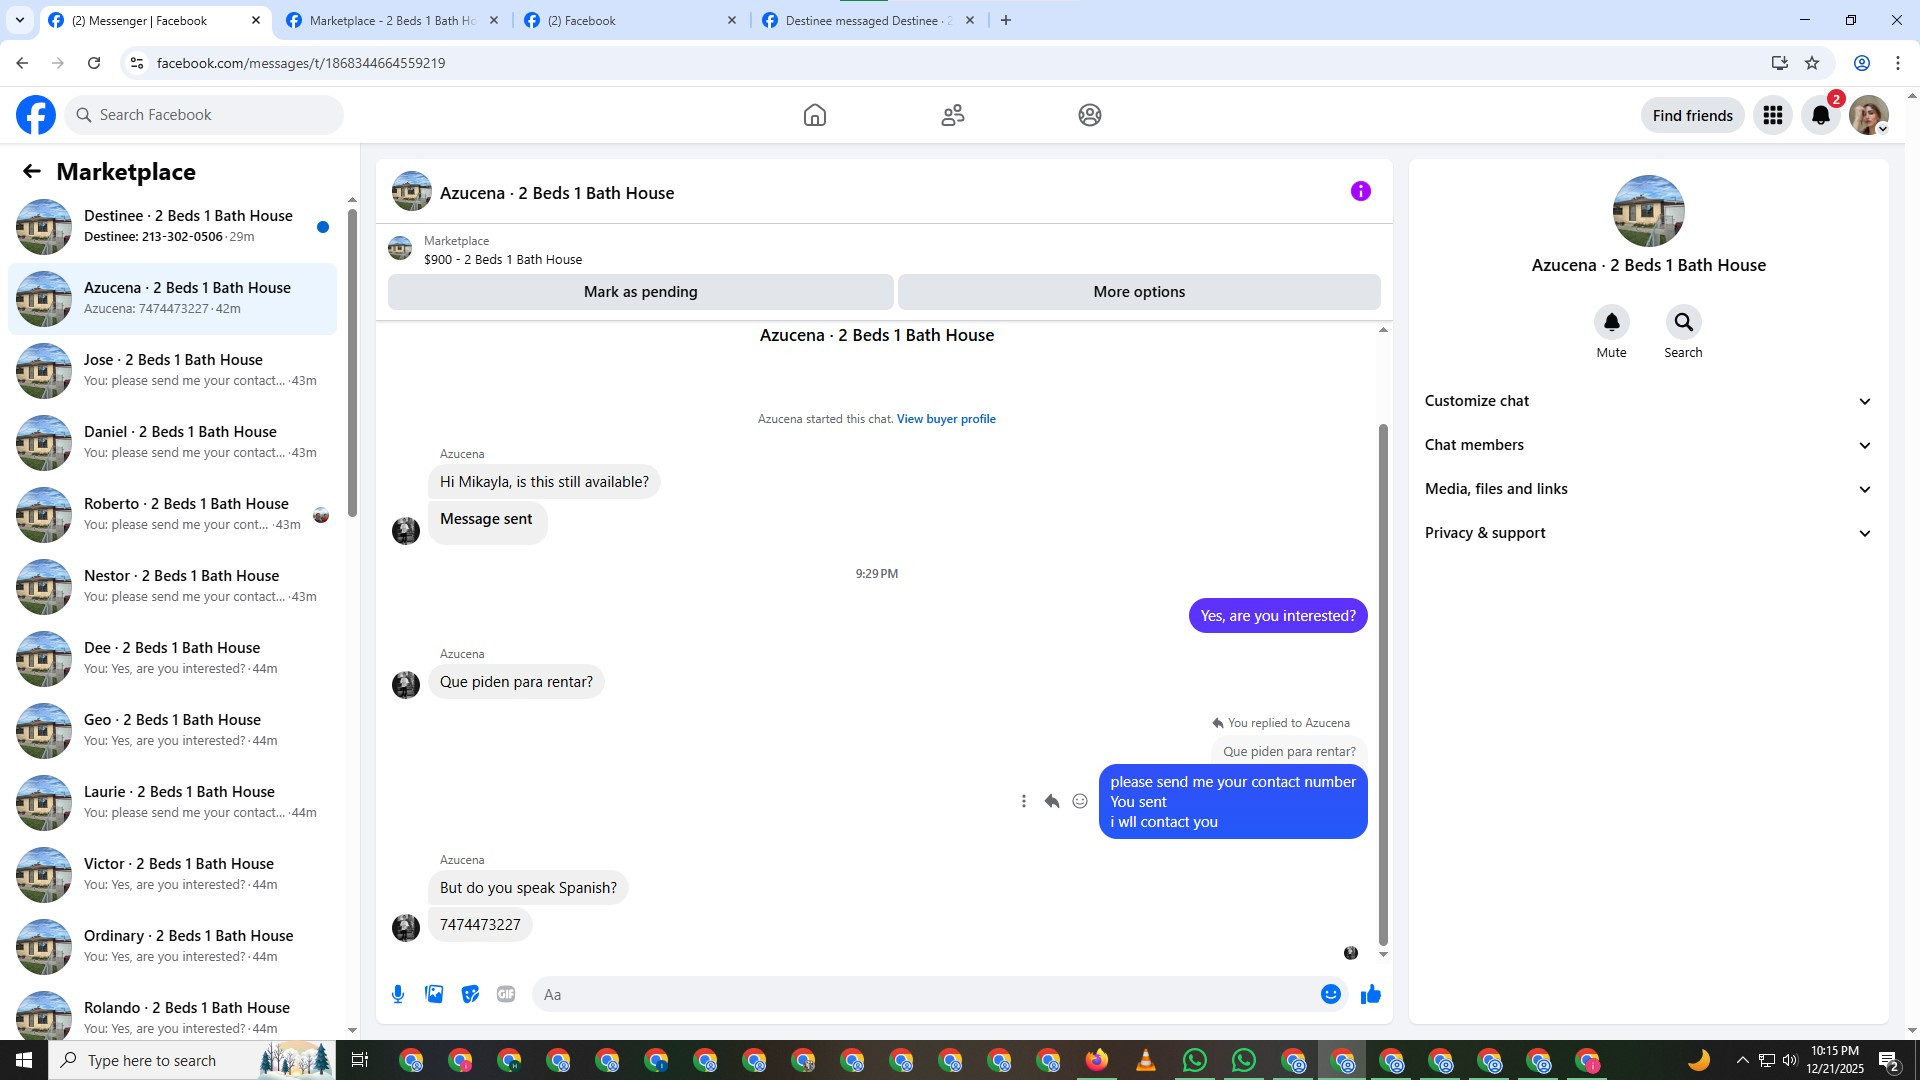The height and width of the screenshot is (1080, 1920).
Task: Expand Media, files and links section
Action: click(x=1648, y=489)
